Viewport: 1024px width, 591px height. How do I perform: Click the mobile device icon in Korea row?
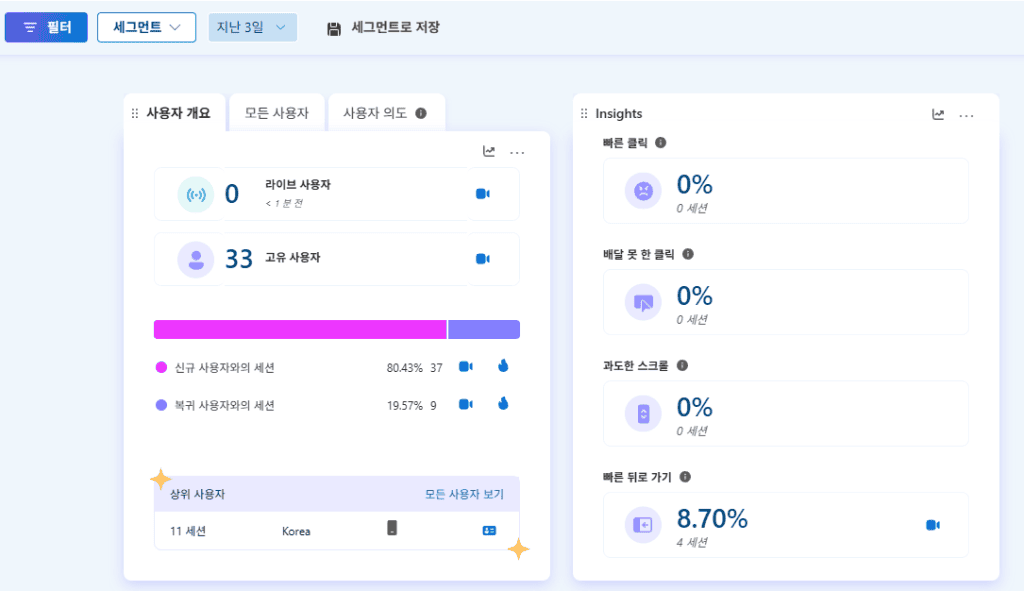coord(392,528)
